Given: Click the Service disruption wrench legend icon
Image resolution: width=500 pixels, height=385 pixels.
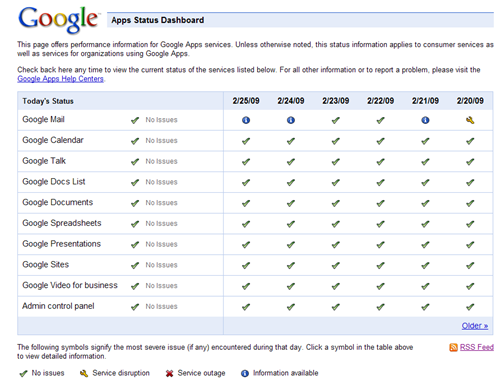Looking at the screenshot, I should tap(84, 374).
